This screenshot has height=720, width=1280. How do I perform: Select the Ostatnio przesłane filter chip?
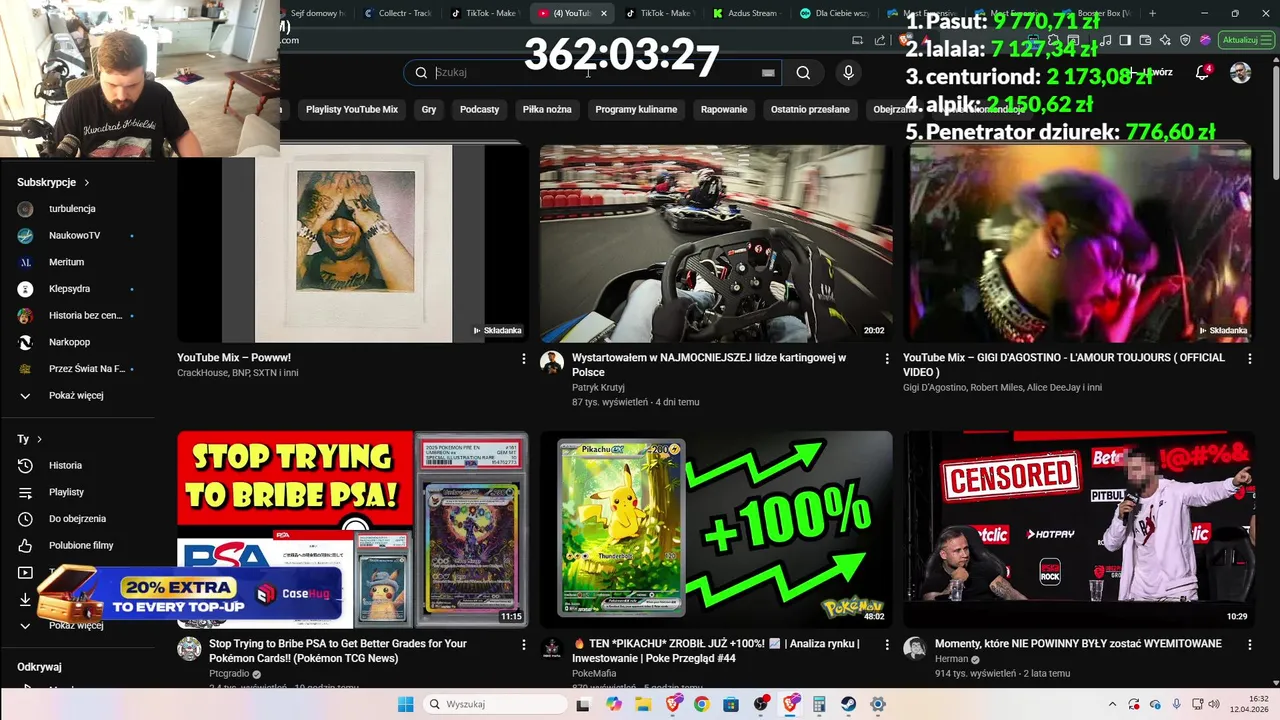tap(810, 109)
